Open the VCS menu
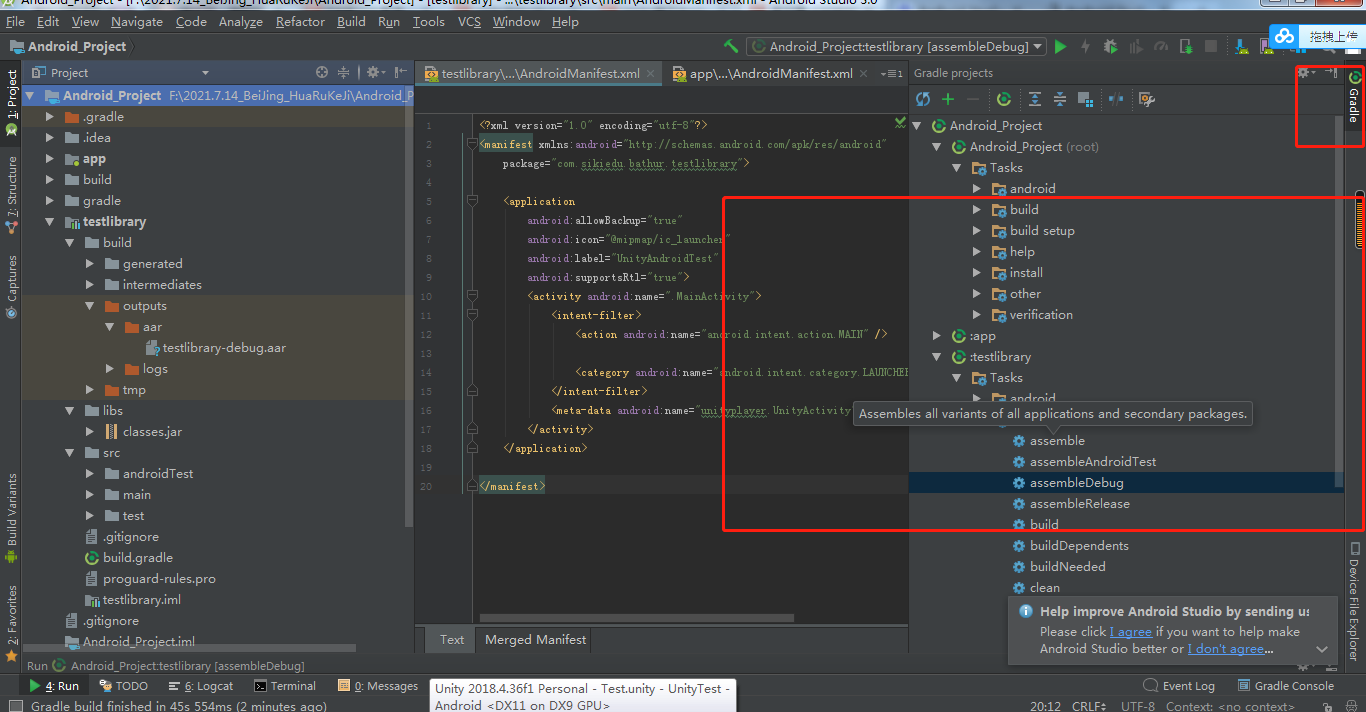 point(469,21)
